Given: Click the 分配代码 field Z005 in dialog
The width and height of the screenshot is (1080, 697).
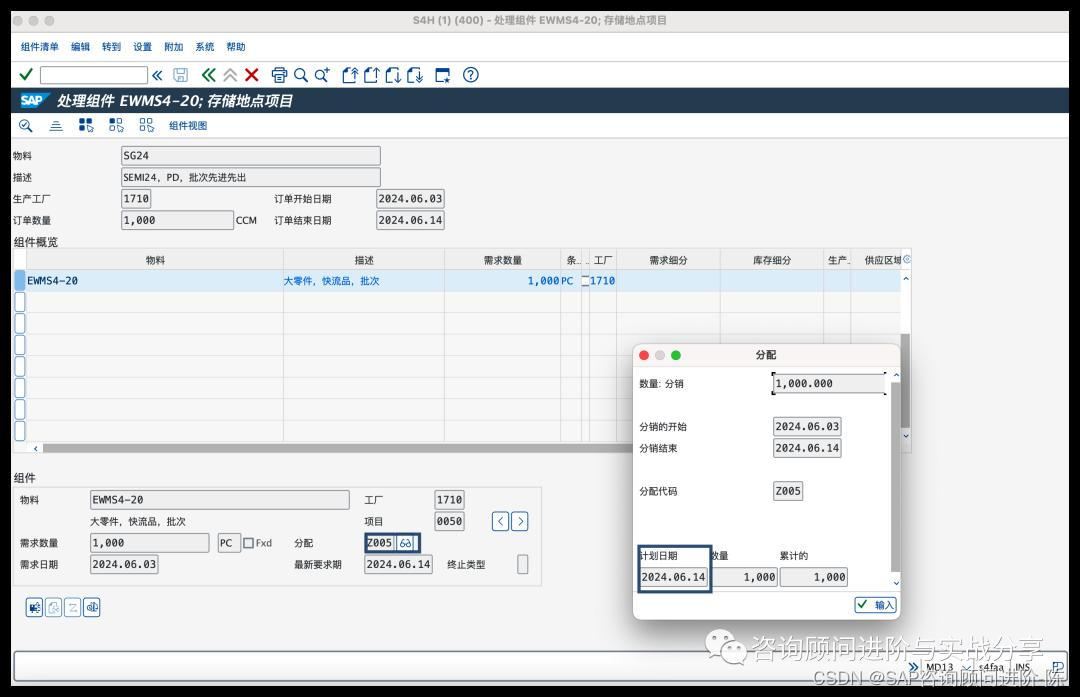Looking at the screenshot, I should click(788, 491).
